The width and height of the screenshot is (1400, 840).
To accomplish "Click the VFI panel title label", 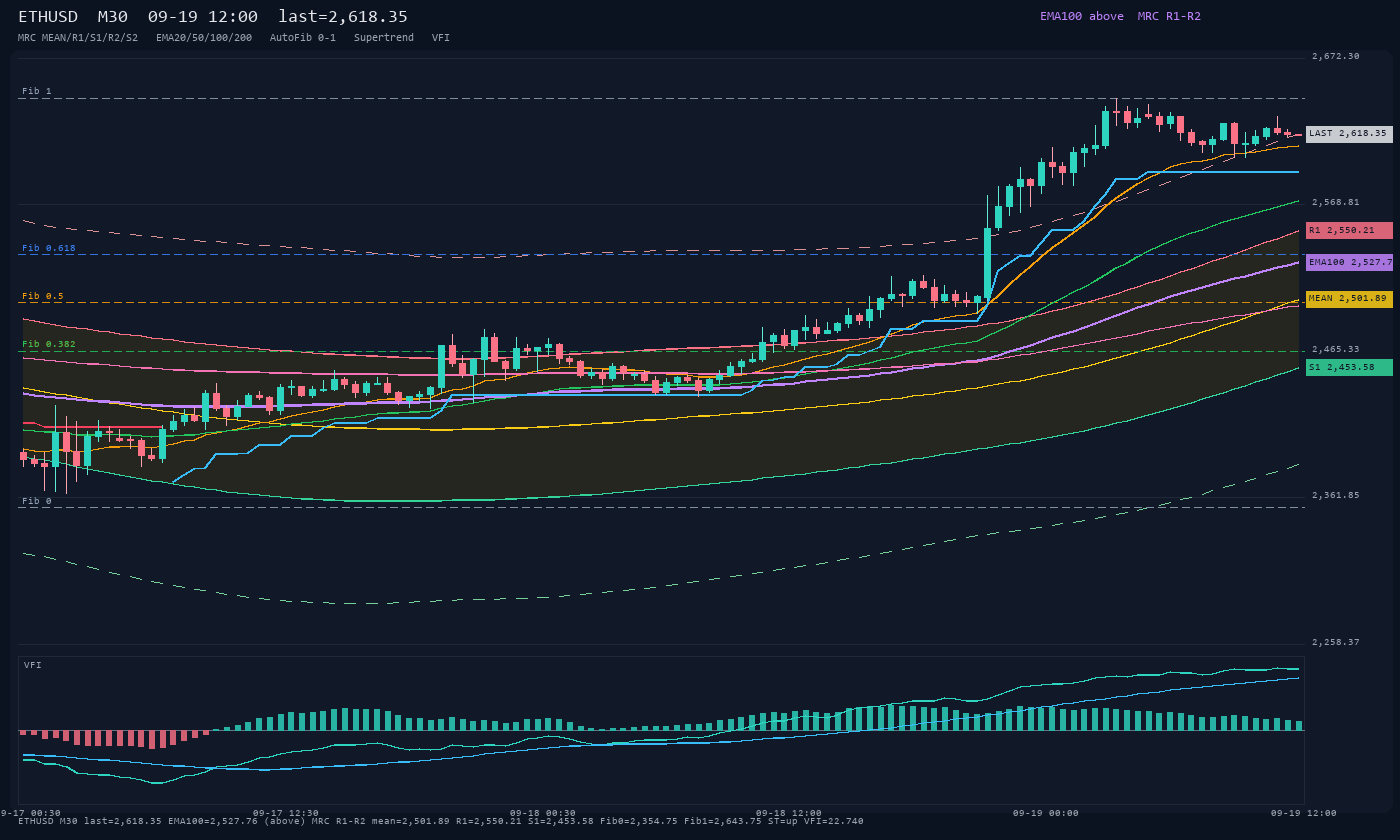I will tap(33, 665).
